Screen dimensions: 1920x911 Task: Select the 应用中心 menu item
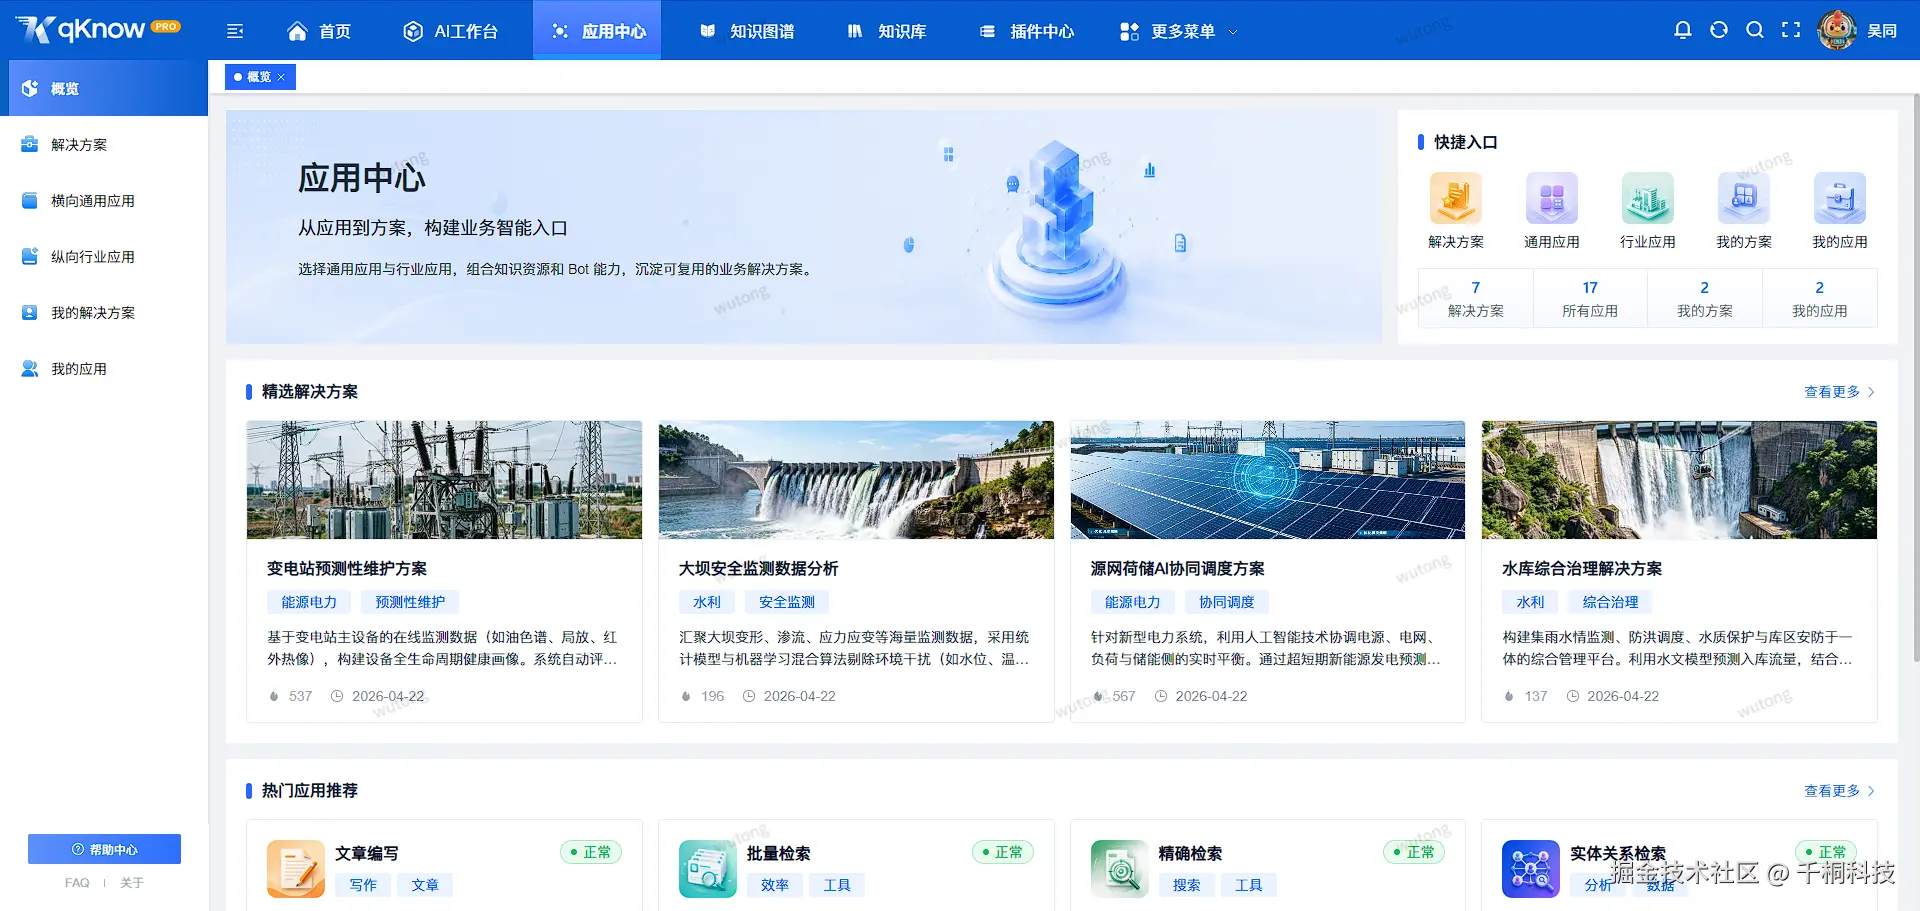click(597, 30)
